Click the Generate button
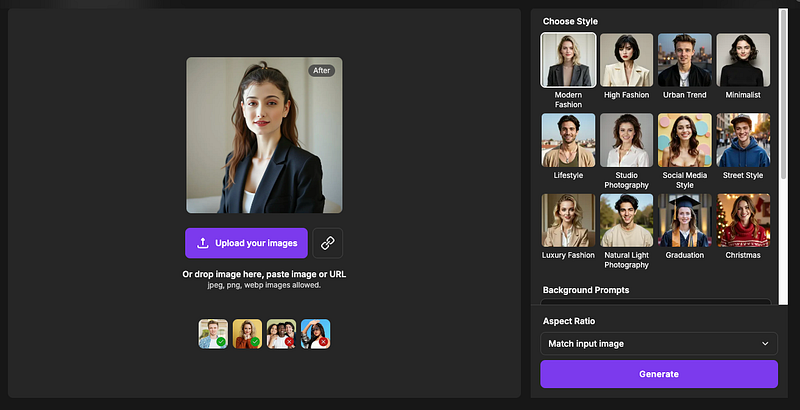 pyautogui.click(x=659, y=374)
